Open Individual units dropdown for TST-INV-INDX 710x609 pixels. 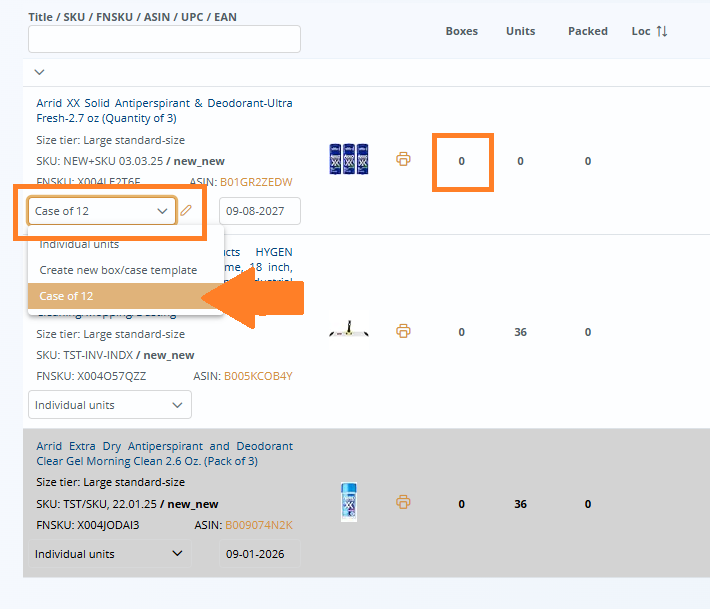click(x=109, y=405)
